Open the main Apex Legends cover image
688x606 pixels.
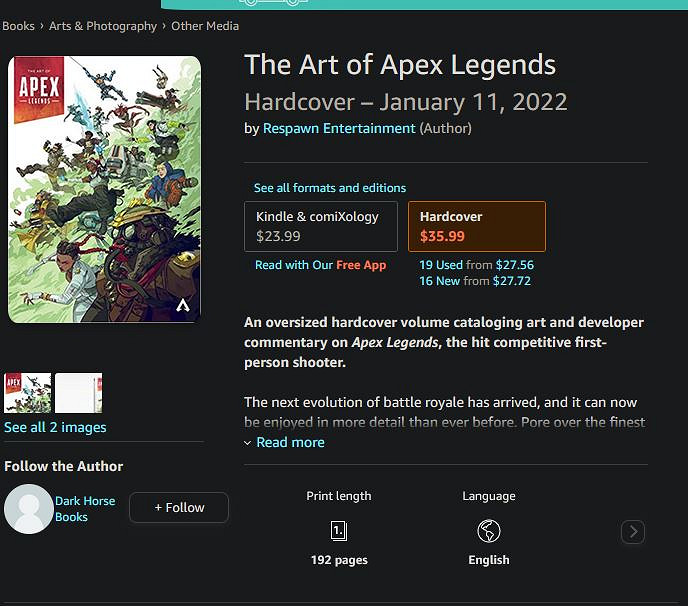click(x=104, y=189)
